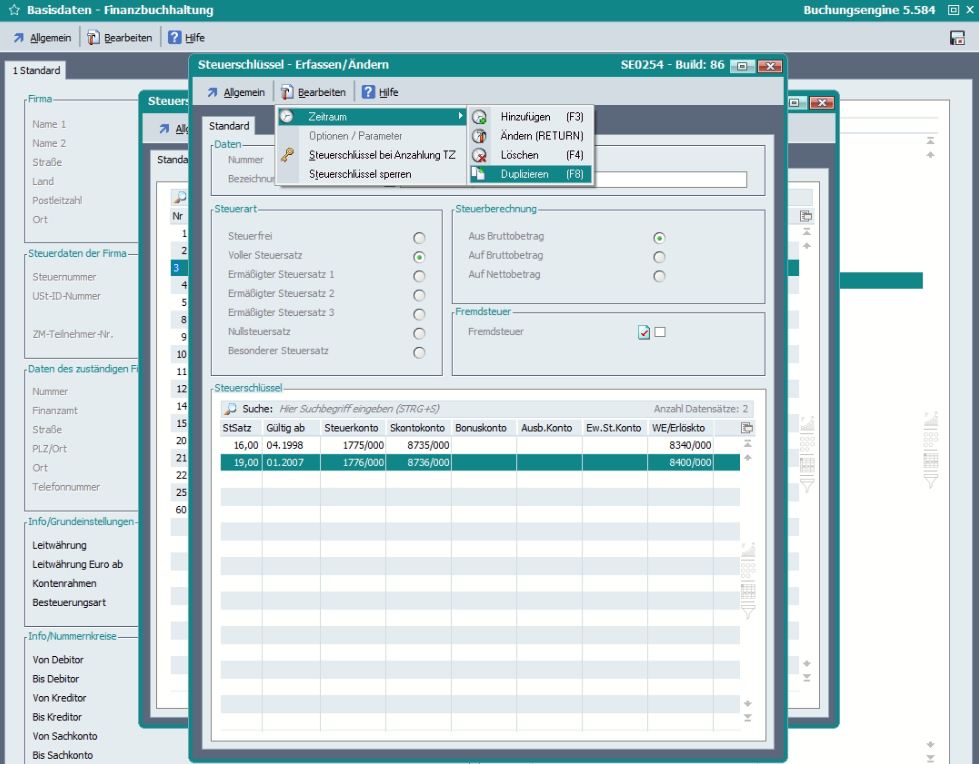Click the Hilfe question mark icon in dialog
979x764 pixels.
(368, 92)
